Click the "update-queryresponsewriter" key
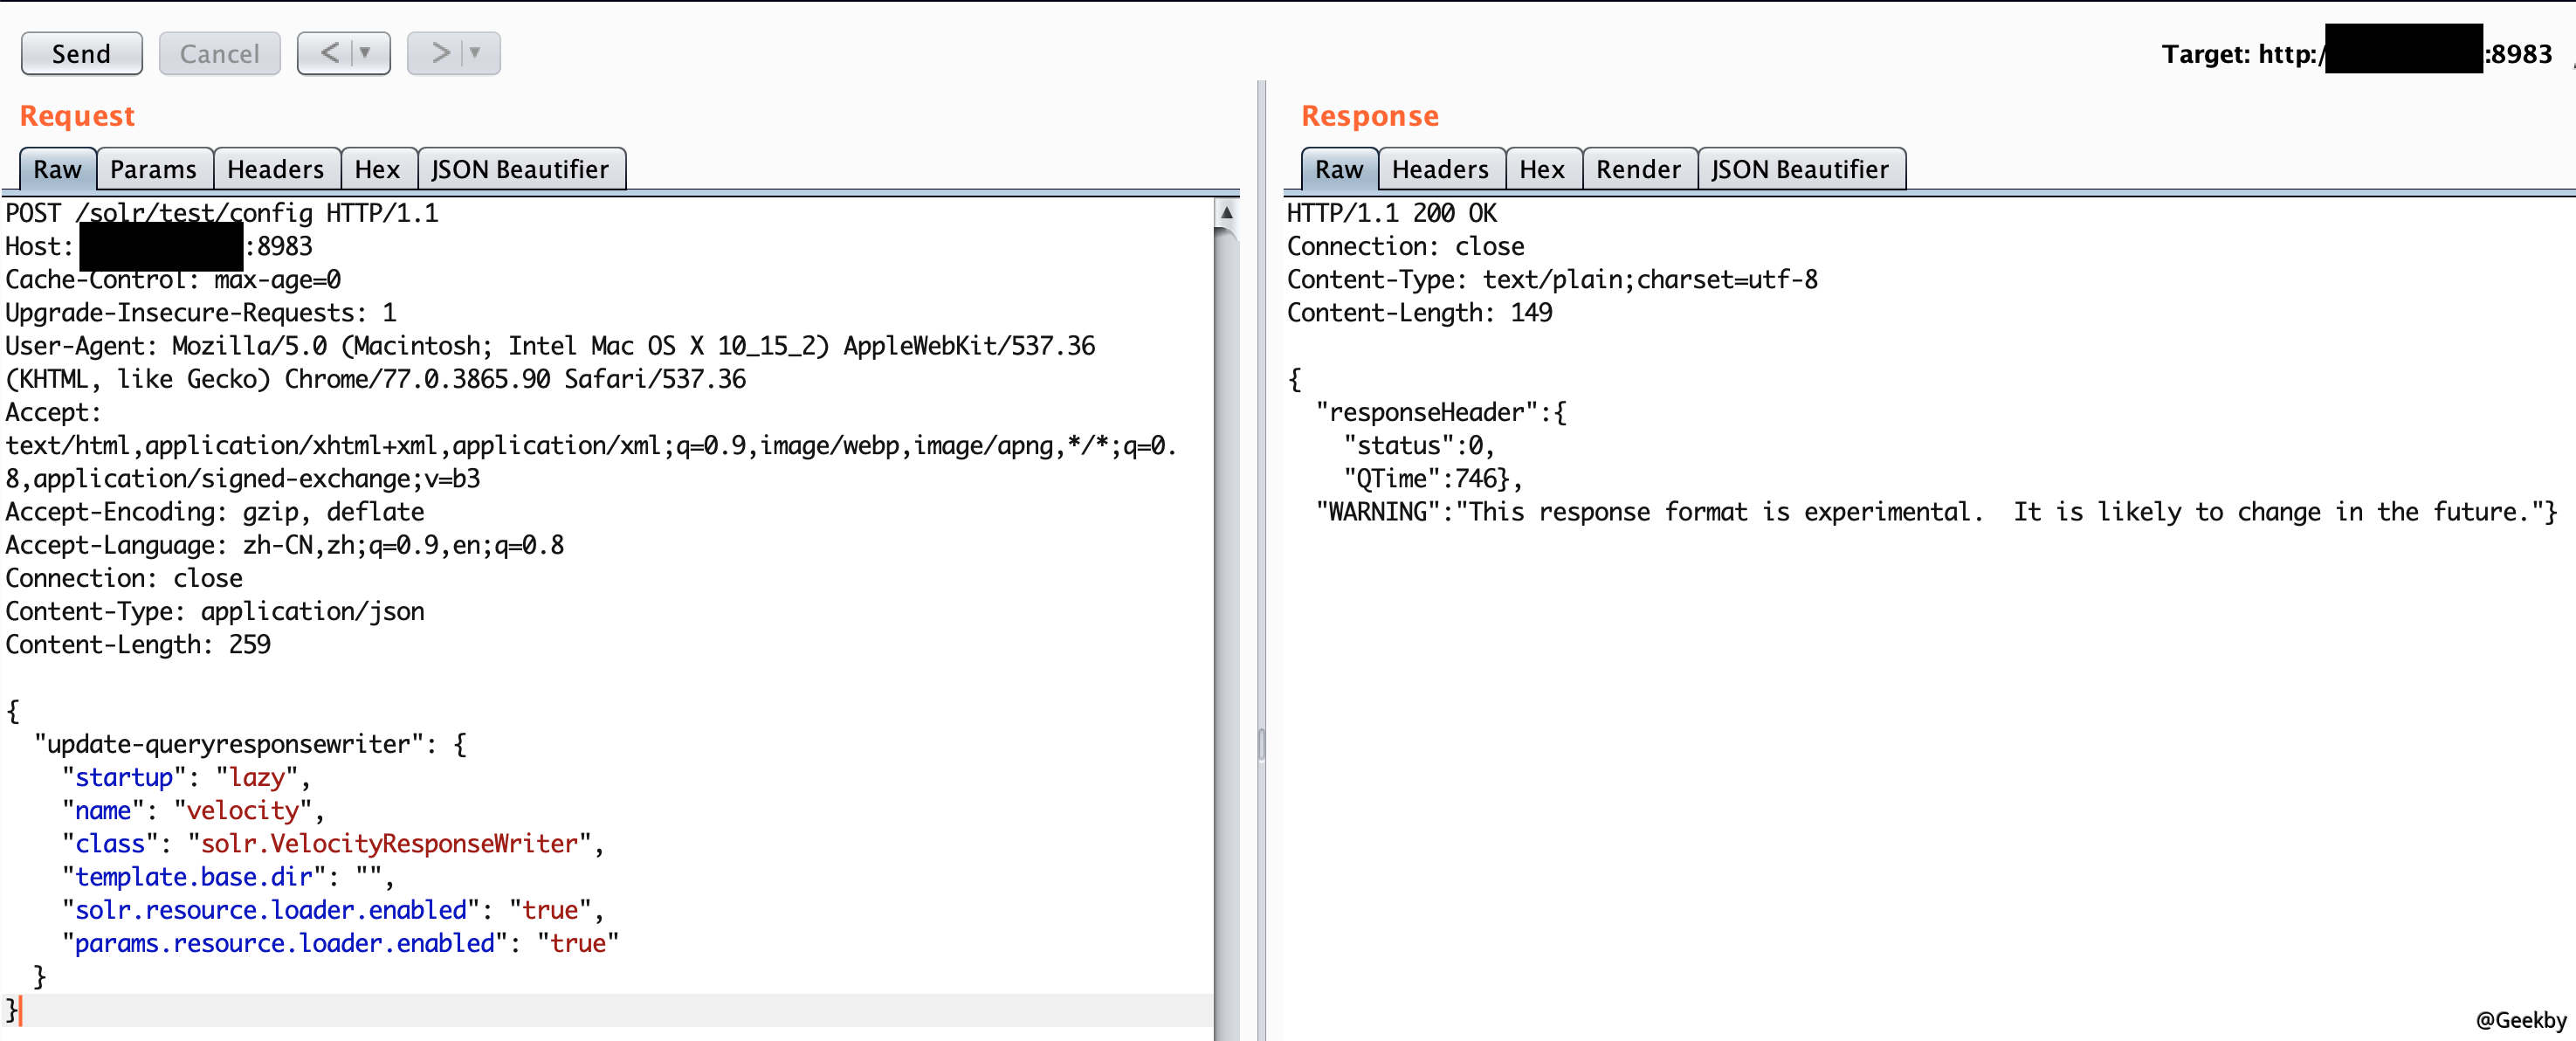This screenshot has height=1041, width=2576. 228,744
